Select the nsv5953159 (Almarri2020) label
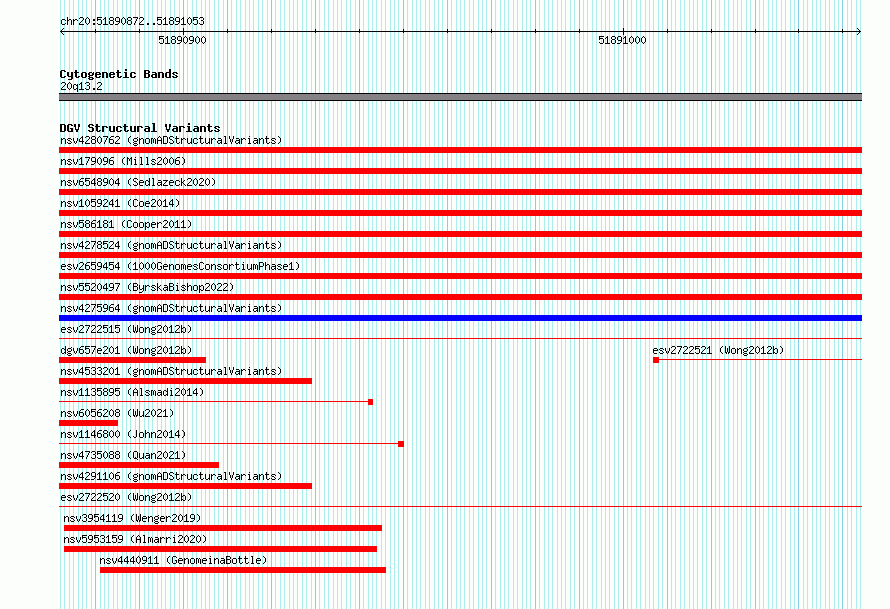 click(x=135, y=539)
